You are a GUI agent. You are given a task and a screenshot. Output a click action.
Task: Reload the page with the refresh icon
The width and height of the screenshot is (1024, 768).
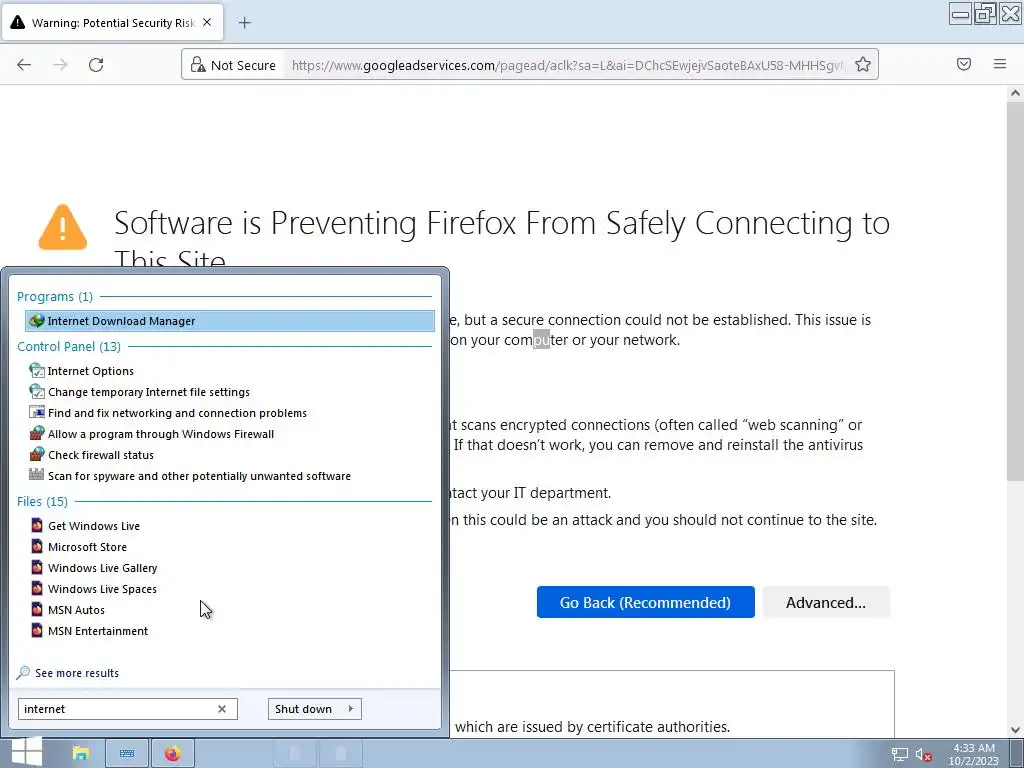pyautogui.click(x=96, y=65)
